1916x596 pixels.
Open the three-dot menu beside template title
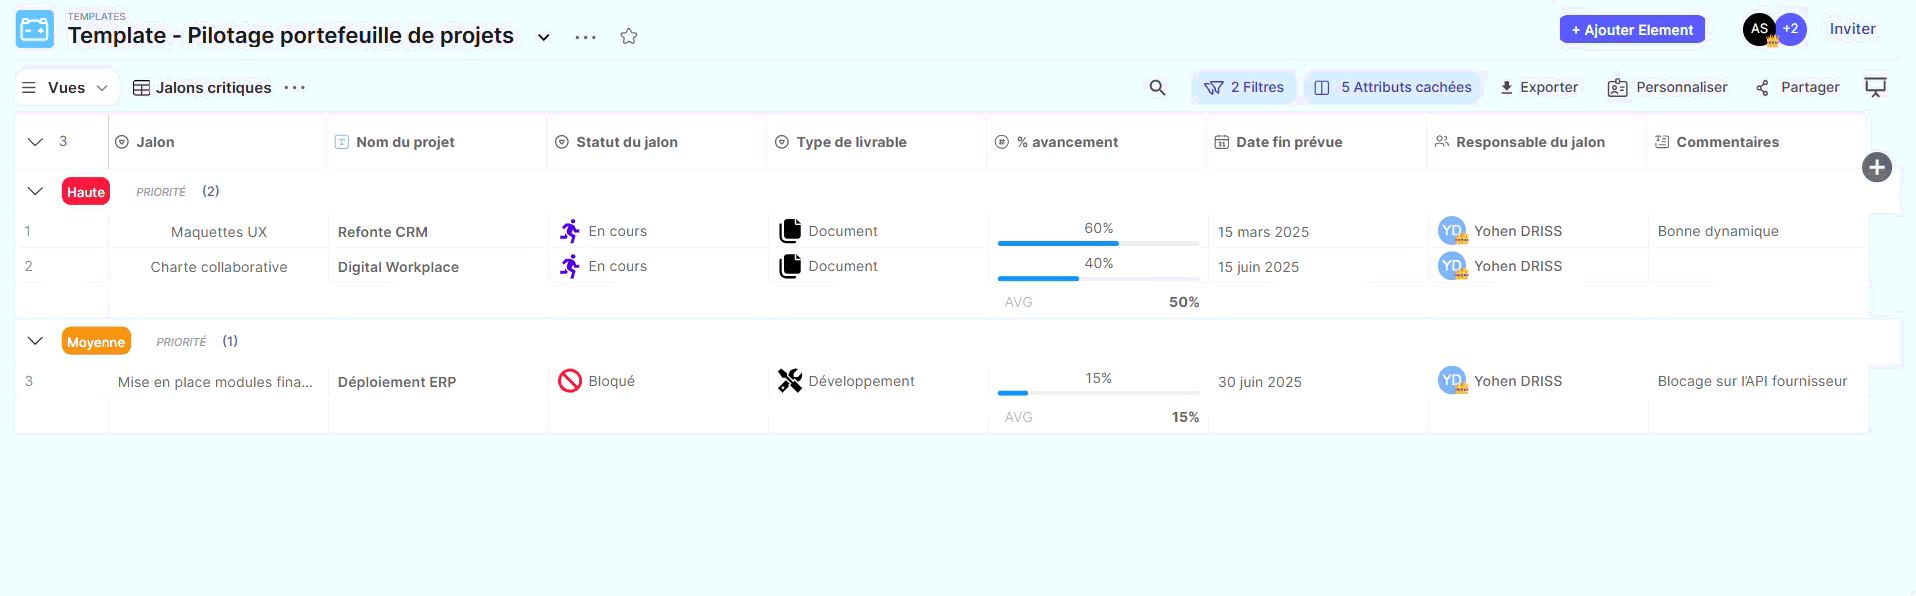586,37
